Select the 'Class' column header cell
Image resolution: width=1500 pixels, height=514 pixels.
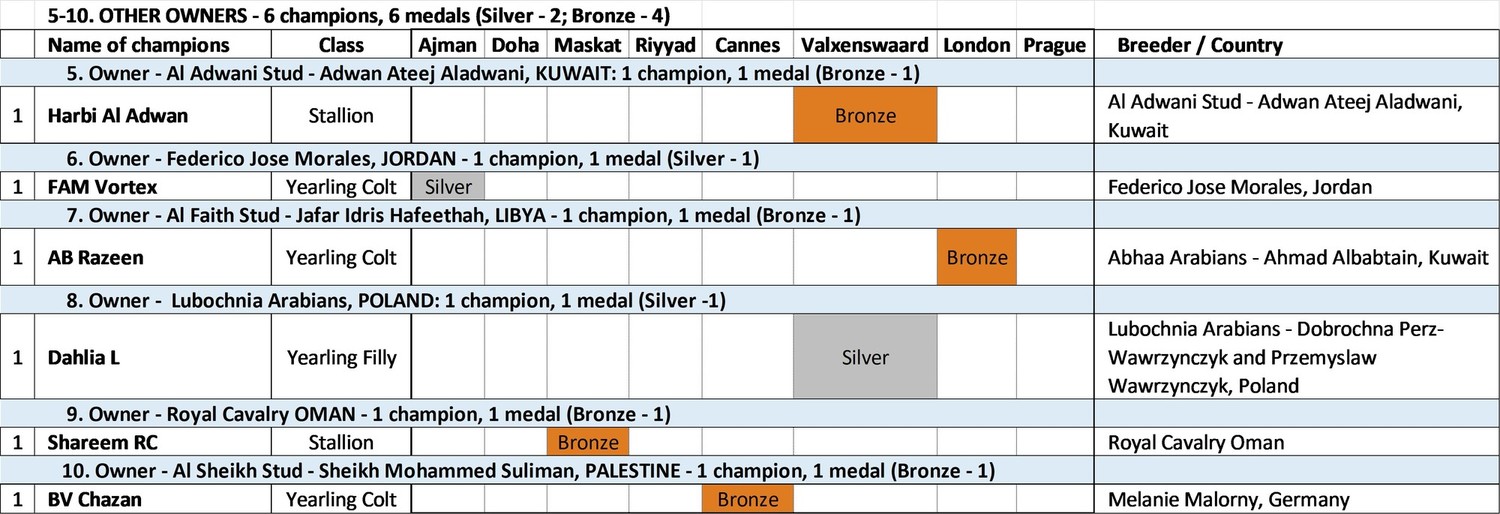coord(341,45)
